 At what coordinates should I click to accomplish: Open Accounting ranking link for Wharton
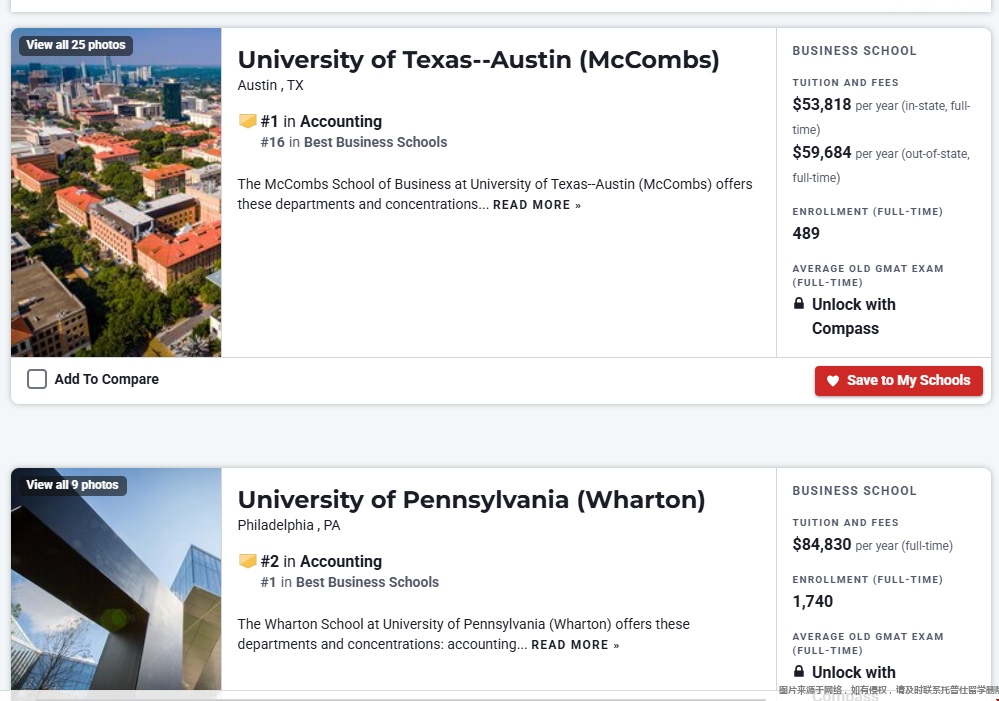tap(340, 561)
